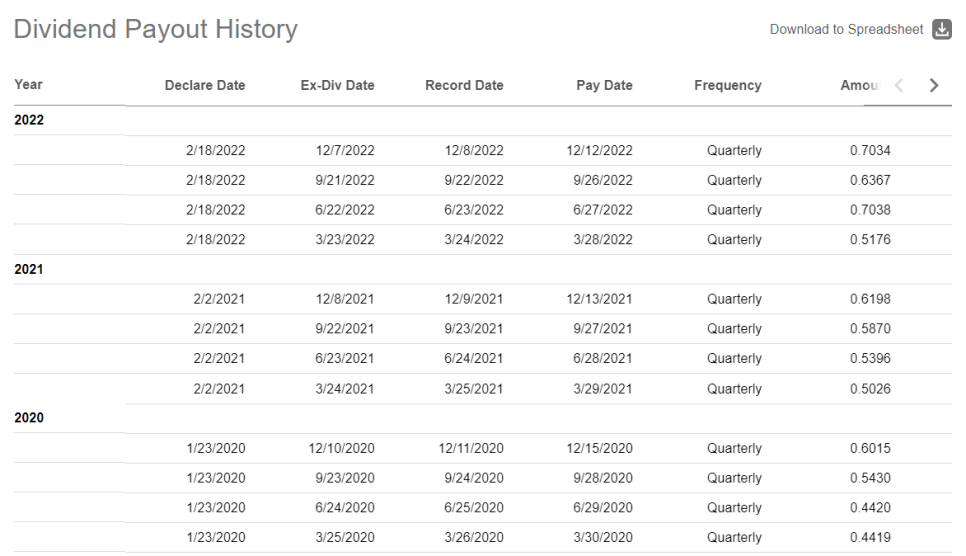Select ex-div date 12/10/2020
The width and height of the screenshot is (966, 556).
pyautogui.click(x=341, y=448)
